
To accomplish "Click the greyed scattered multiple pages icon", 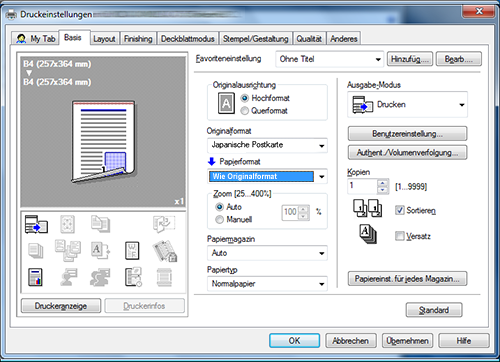I will coord(68,251).
